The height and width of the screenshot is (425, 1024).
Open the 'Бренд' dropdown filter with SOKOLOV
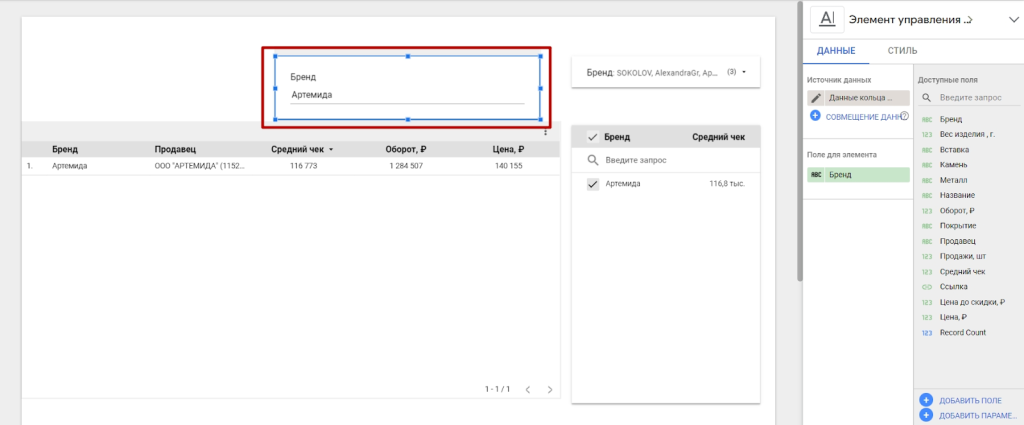(x=666, y=72)
